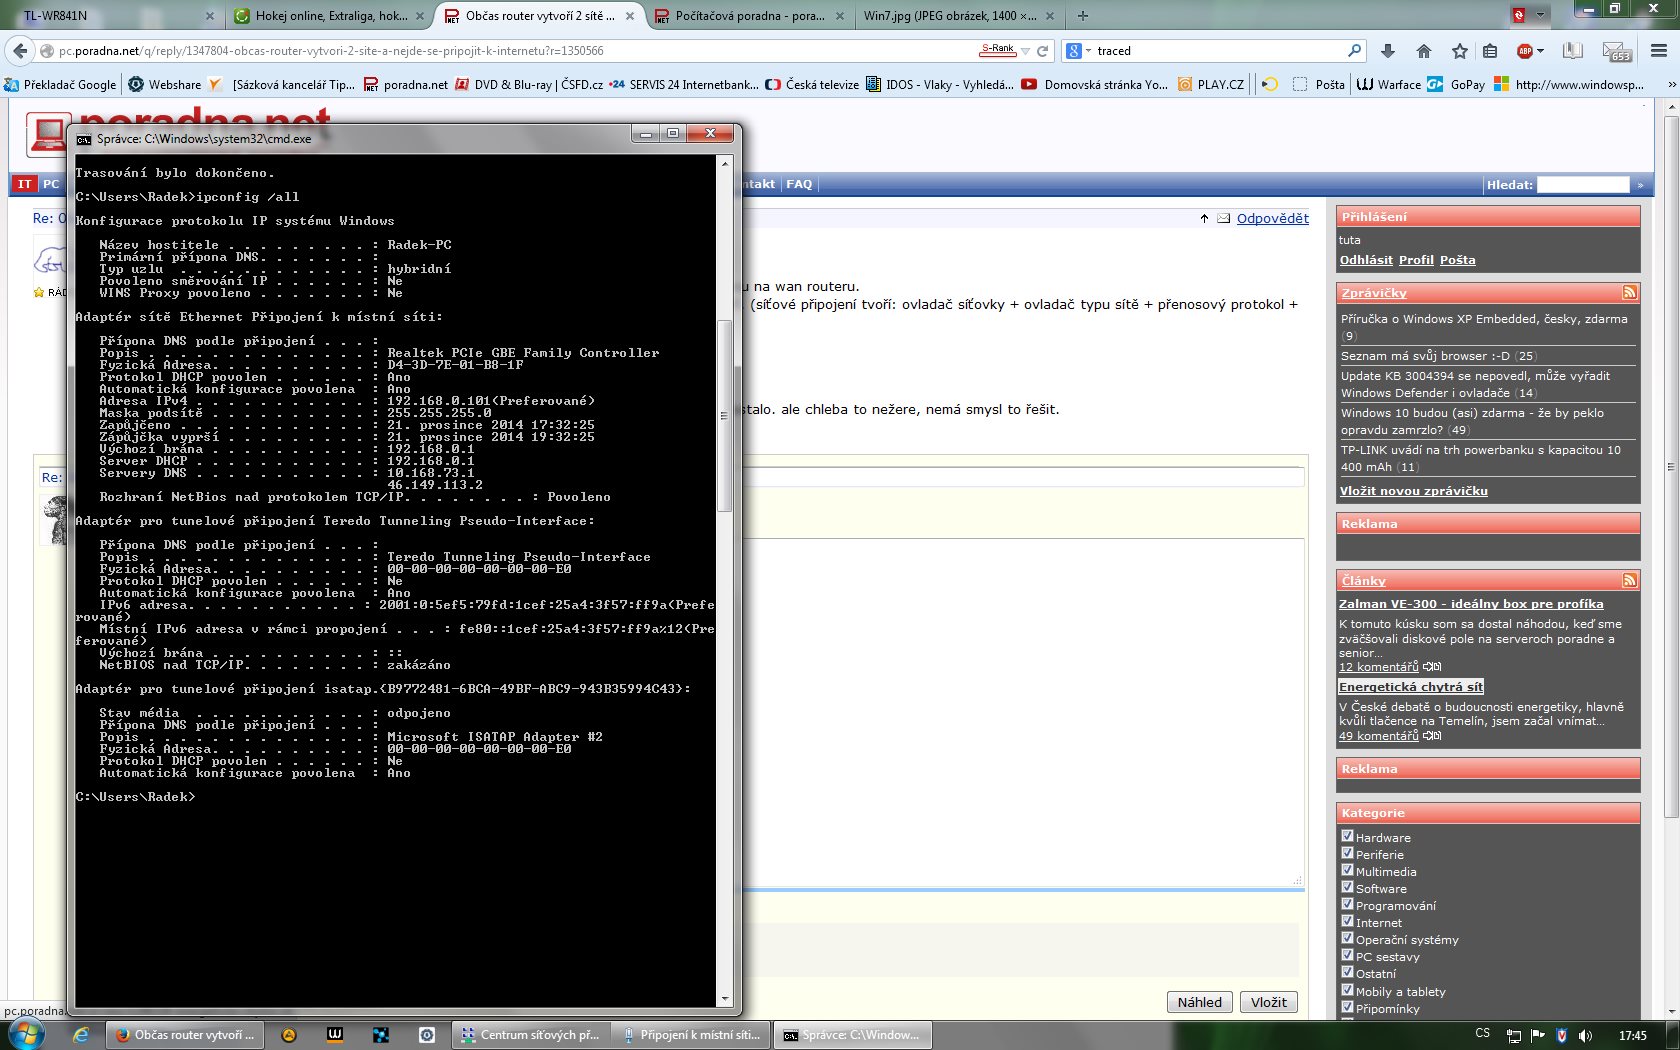Viewport: 1680px width, 1050px height.
Task: Click the RSS icon in Zprávičky header
Action: coord(1629,292)
